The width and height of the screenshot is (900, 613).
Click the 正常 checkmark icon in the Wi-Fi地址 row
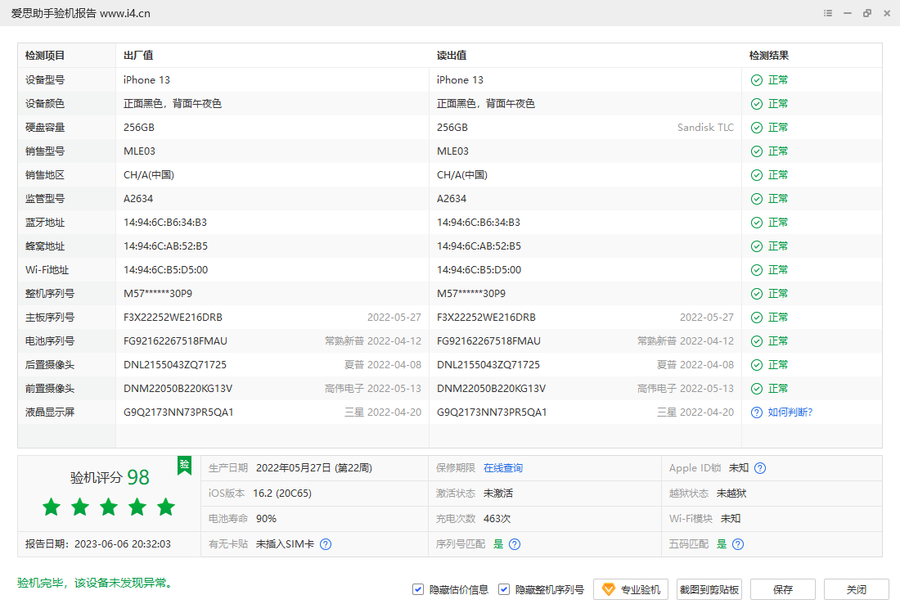point(757,270)
